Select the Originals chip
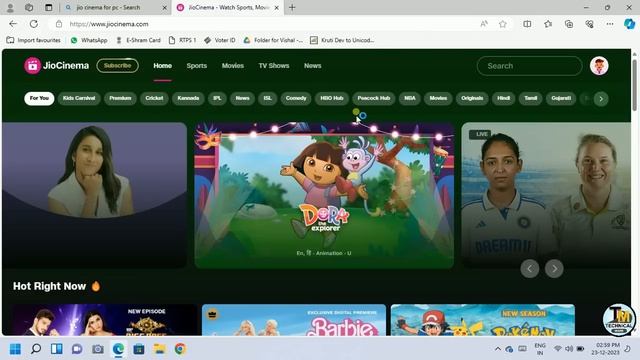Image resolution: width=640 pixels, height=360 pixels. [472, 98]
